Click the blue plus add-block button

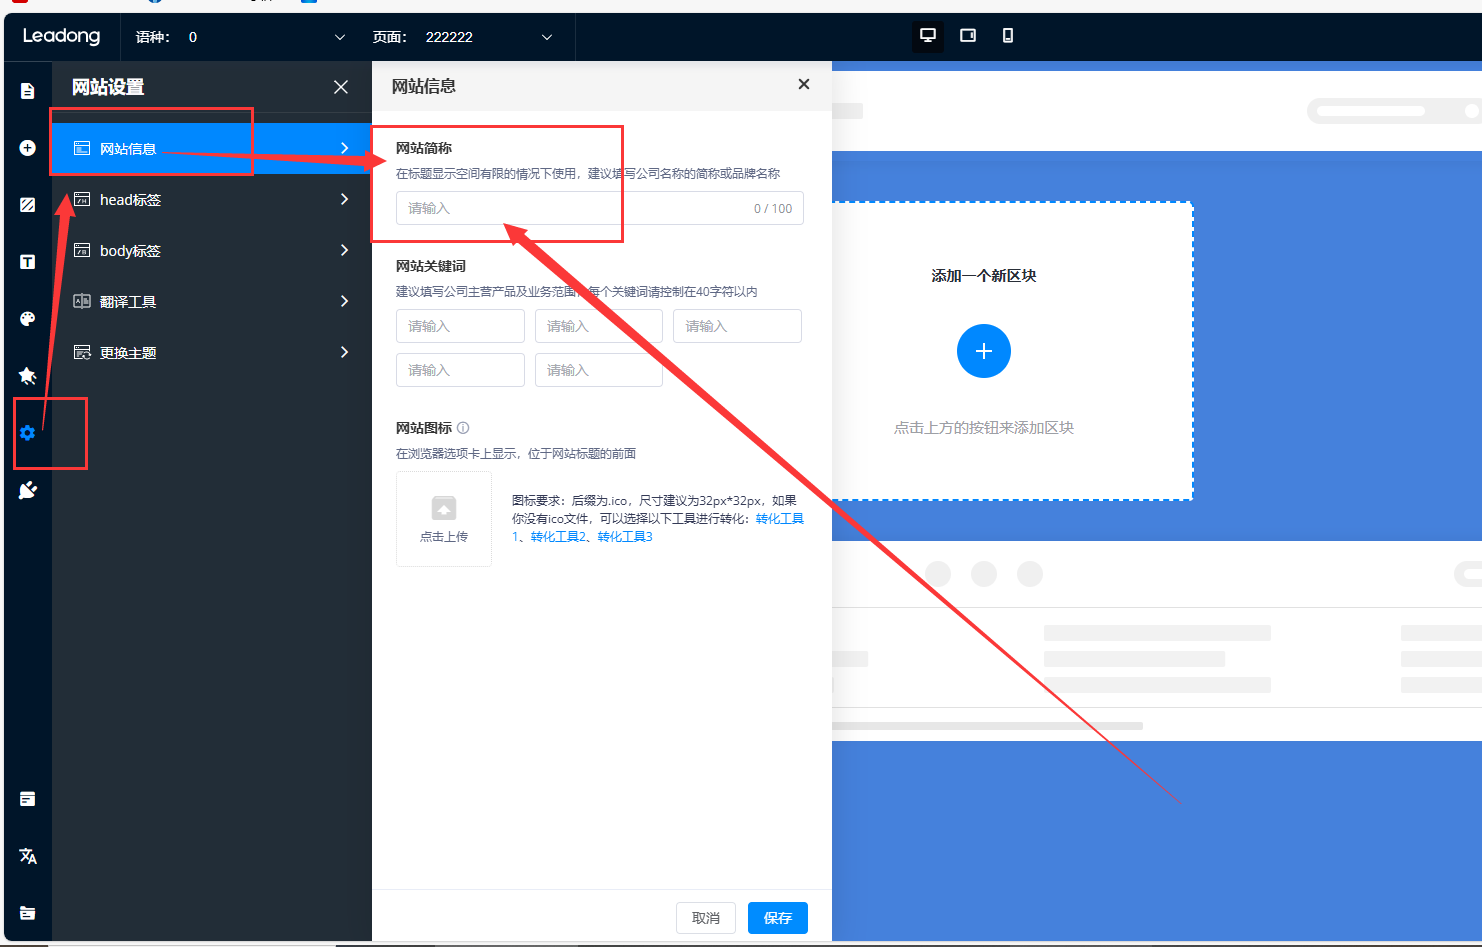click(983, 351)
